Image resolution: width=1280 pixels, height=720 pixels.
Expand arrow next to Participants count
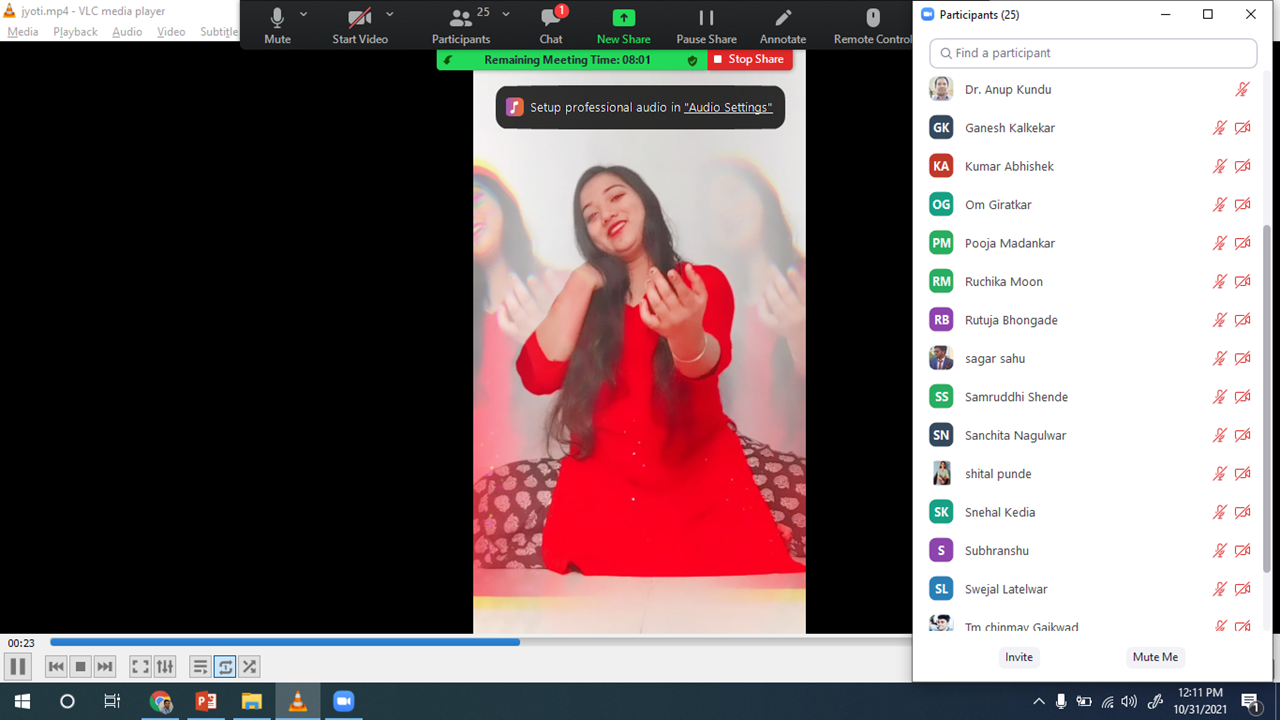pos(506,15)
